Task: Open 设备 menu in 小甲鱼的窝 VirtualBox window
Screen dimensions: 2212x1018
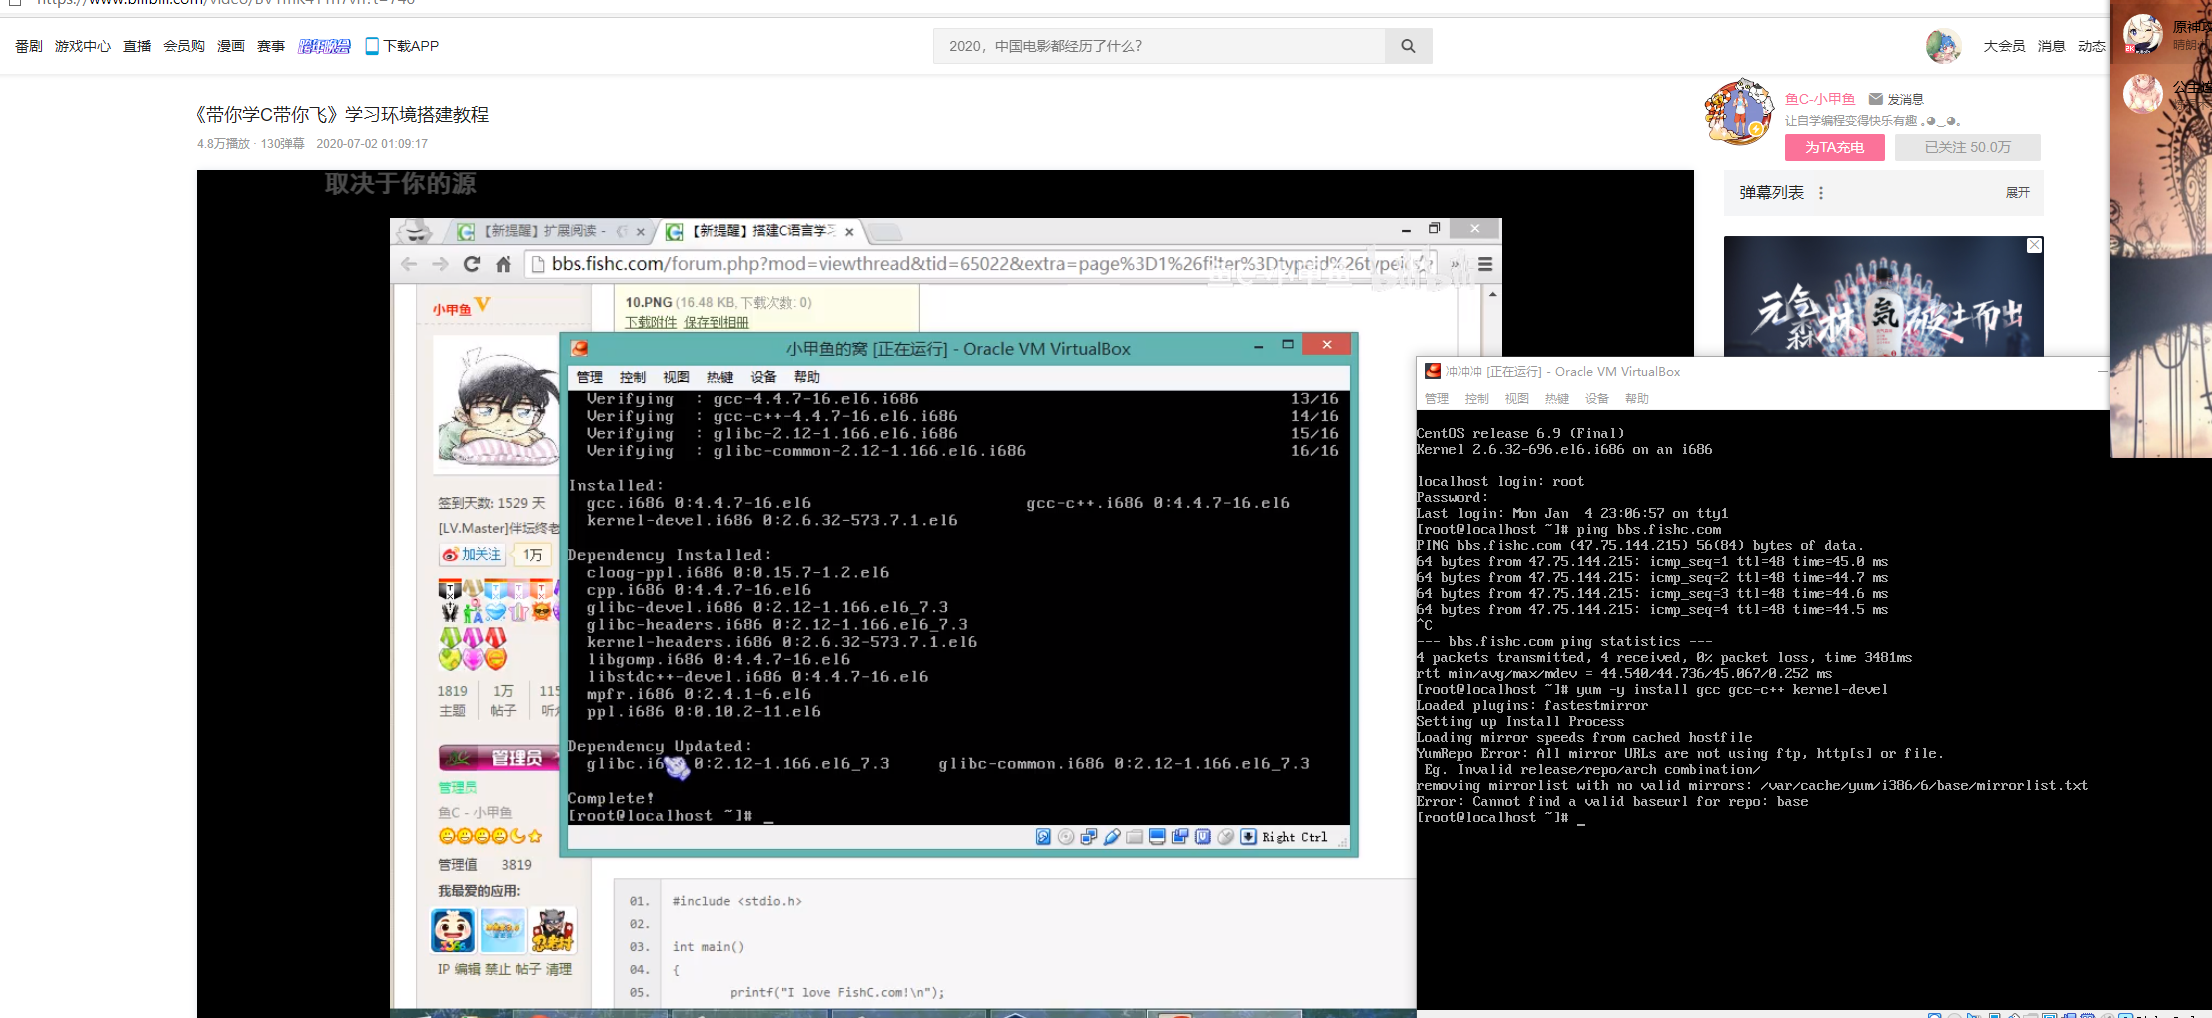Action: coord(764,377)
